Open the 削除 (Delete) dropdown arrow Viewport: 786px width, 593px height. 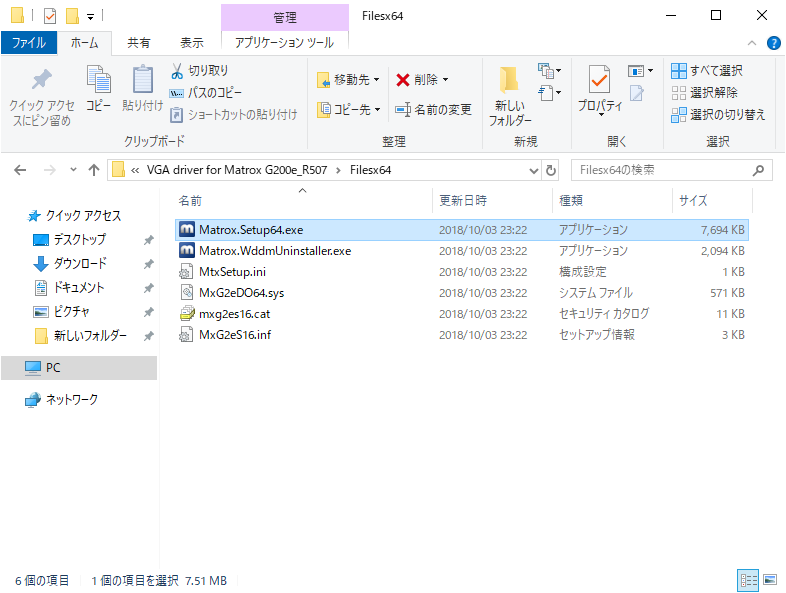tap(445, 80)
